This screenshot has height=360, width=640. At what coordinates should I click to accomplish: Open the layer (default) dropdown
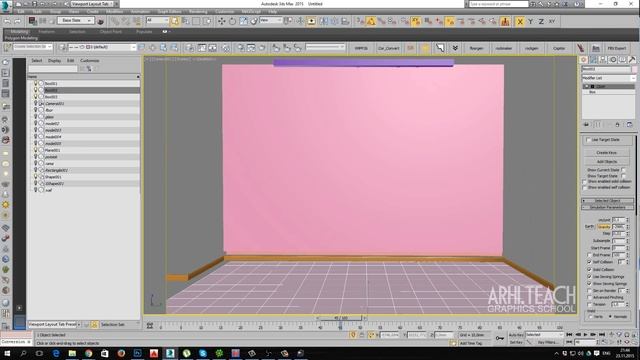pos(102,47)
